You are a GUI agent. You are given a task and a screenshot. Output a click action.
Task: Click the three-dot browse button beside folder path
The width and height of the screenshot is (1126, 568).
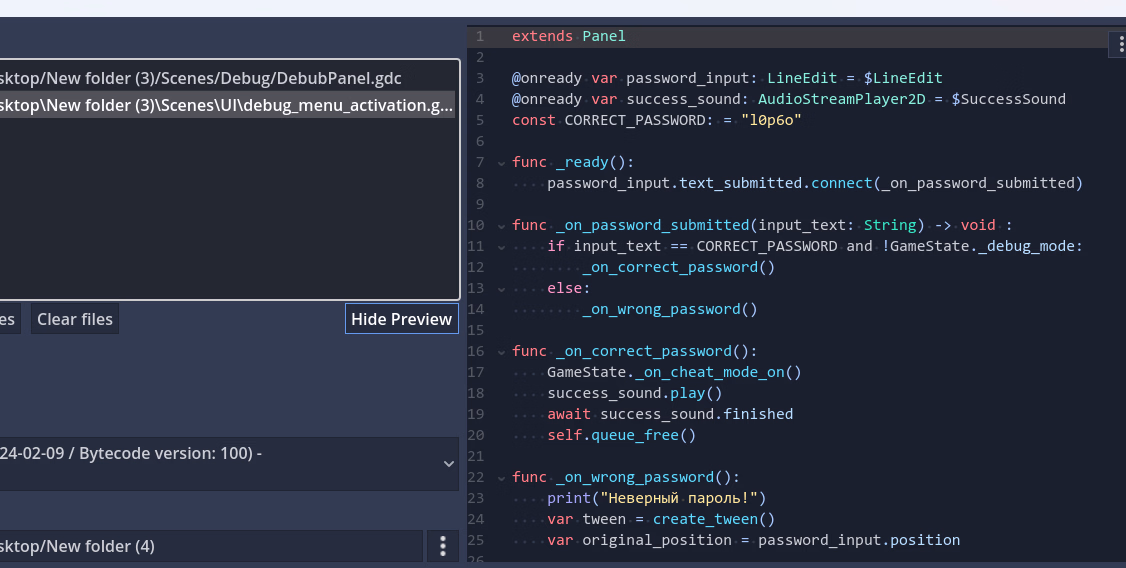tap(443, 546)
